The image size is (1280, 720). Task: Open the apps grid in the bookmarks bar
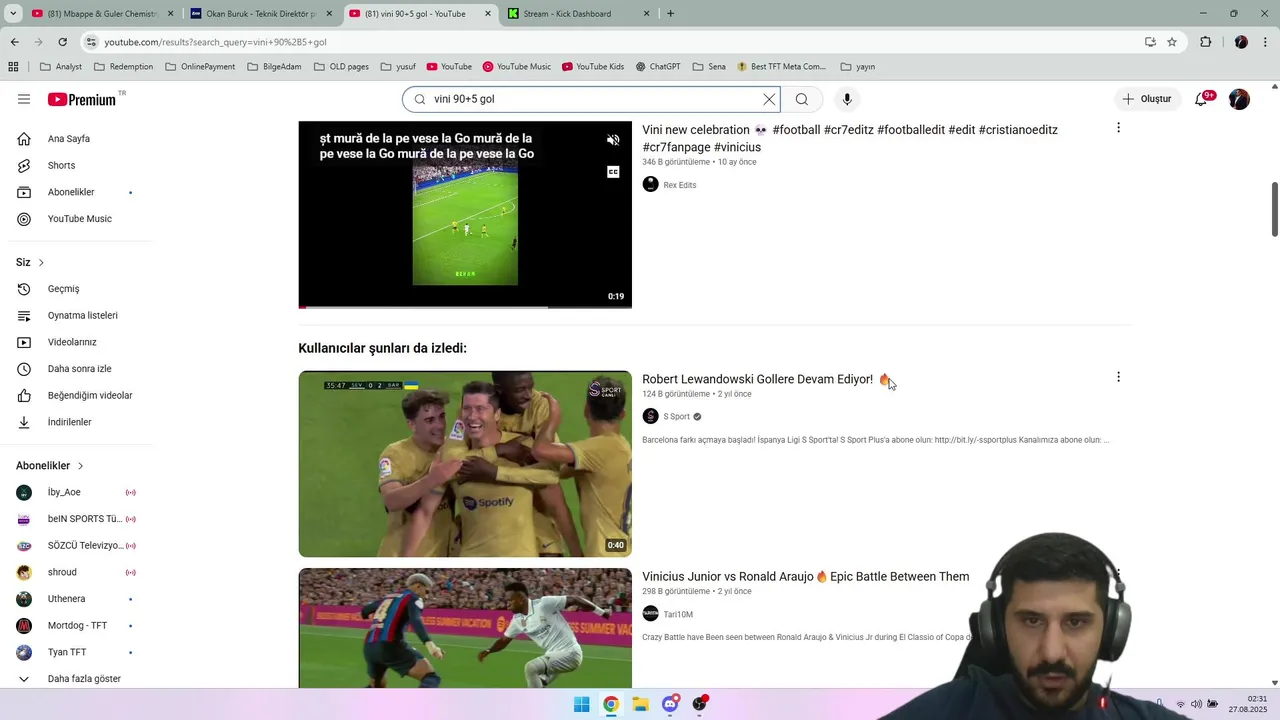tap(13, 67)
